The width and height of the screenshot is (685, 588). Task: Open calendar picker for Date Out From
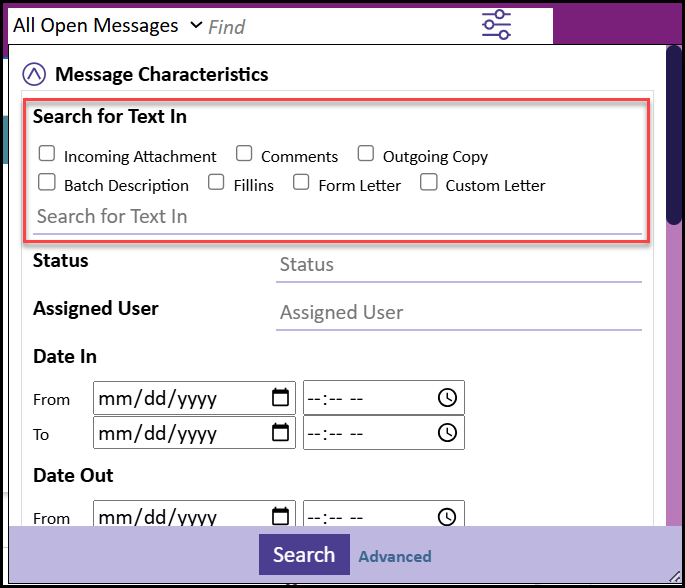(x=280, y=517)
